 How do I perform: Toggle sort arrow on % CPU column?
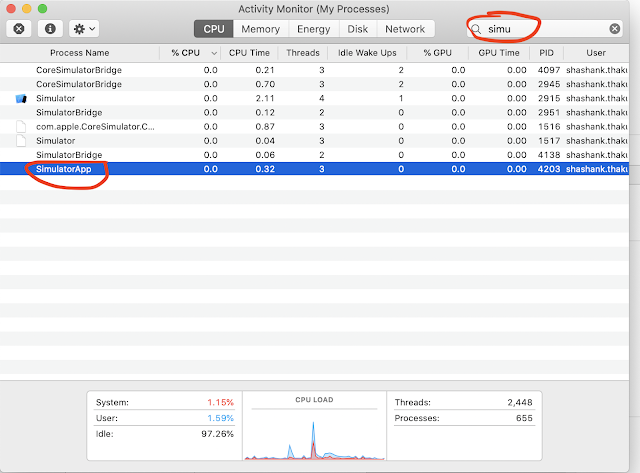pyautogui.click(x=214, y=53)
